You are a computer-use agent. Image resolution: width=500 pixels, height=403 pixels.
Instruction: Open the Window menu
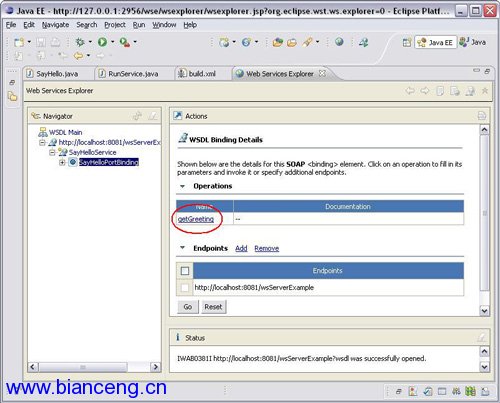pyautogui.click(x=164, y=25)
